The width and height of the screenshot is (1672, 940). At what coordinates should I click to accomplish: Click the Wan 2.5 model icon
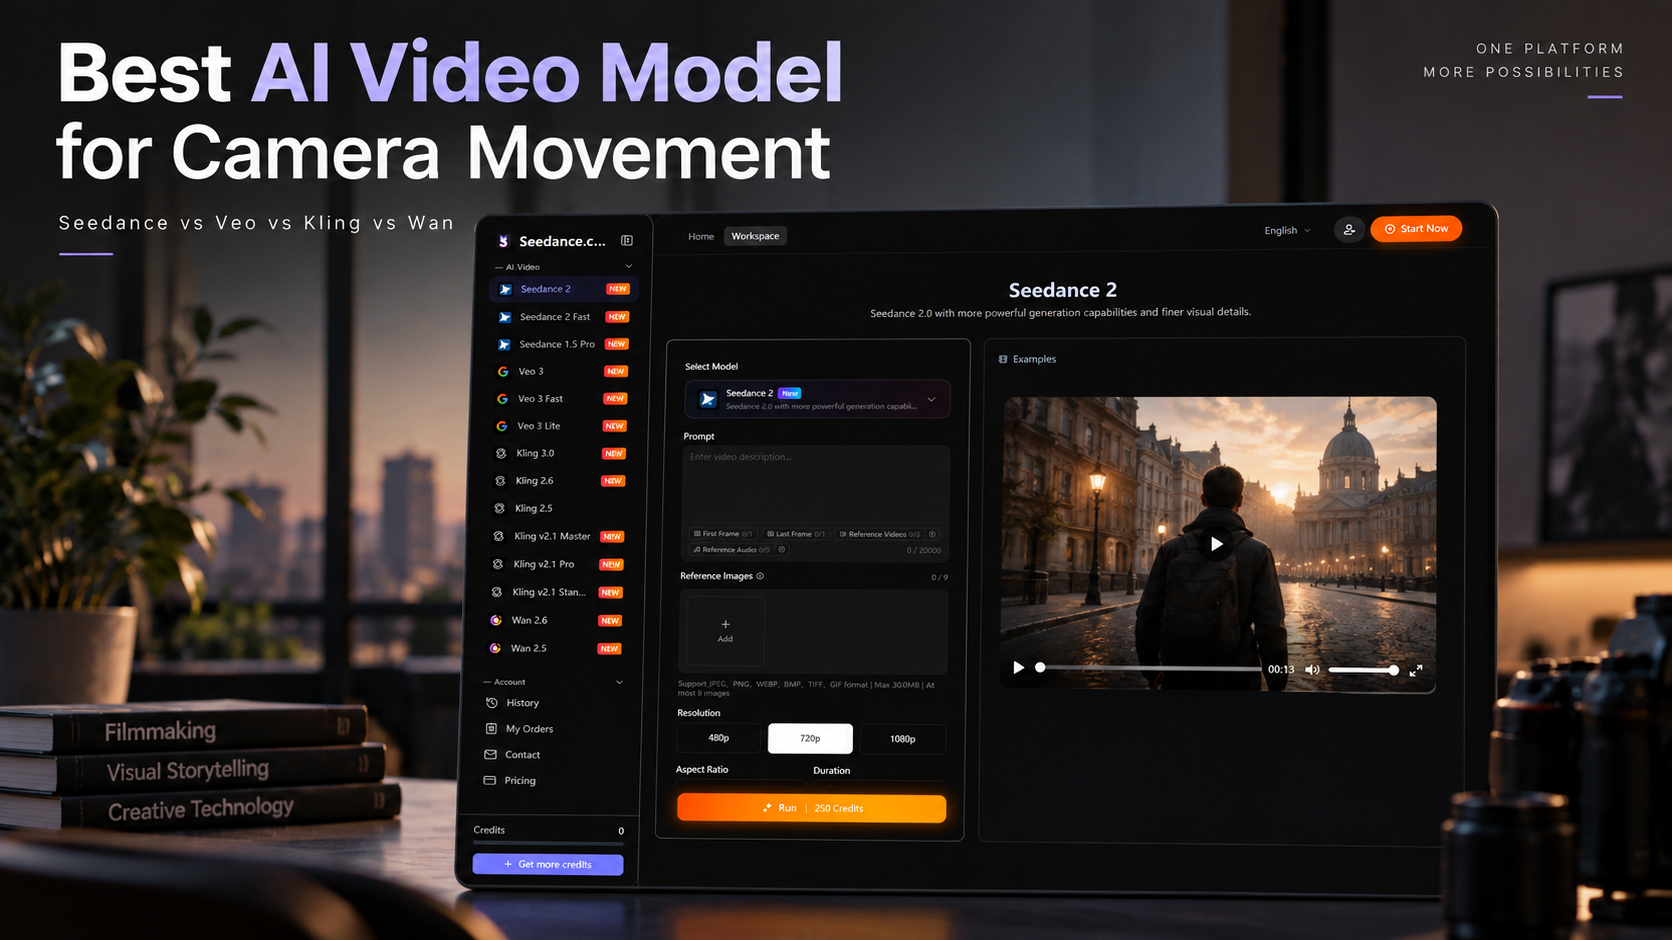tap(495, 648)
